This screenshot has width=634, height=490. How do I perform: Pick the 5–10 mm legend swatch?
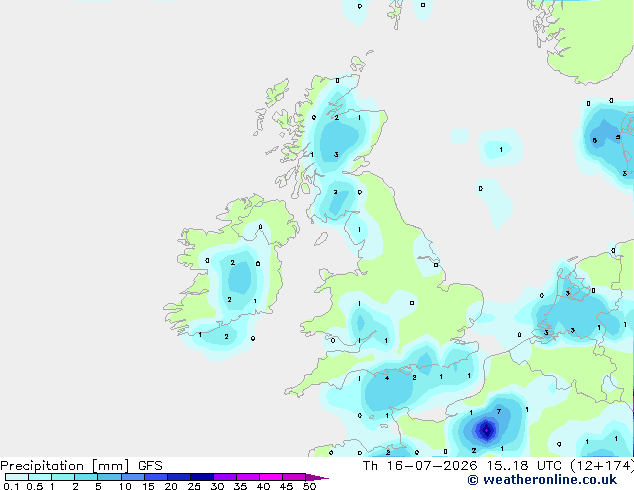tap(109, 477)
